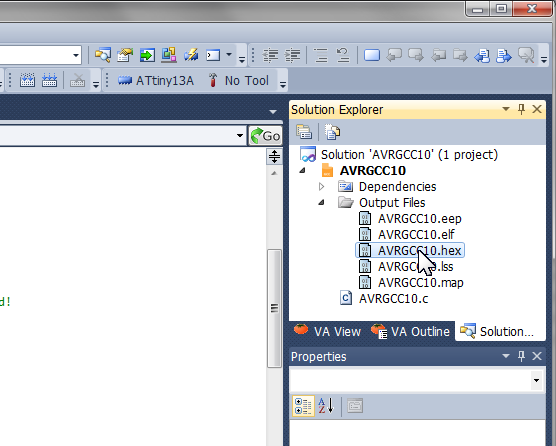Toggle the Categorized view in Properties
Screen dimensions: 556x446
[303, 406]
